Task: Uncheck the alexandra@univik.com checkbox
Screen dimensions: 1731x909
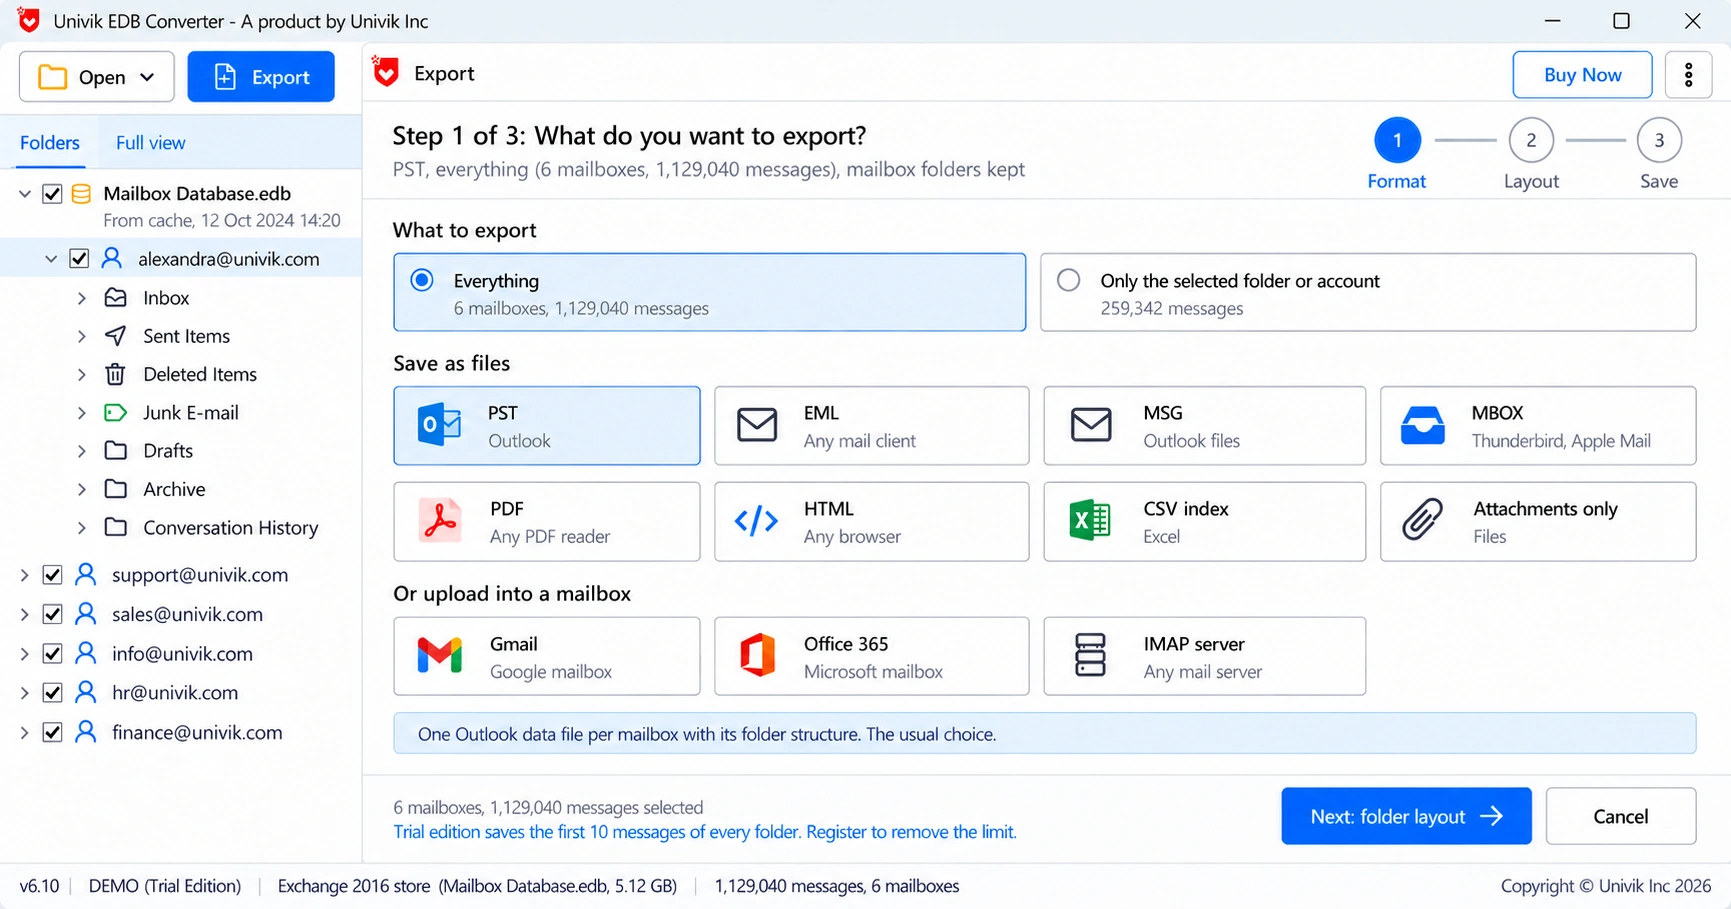Action: [79, 259]
